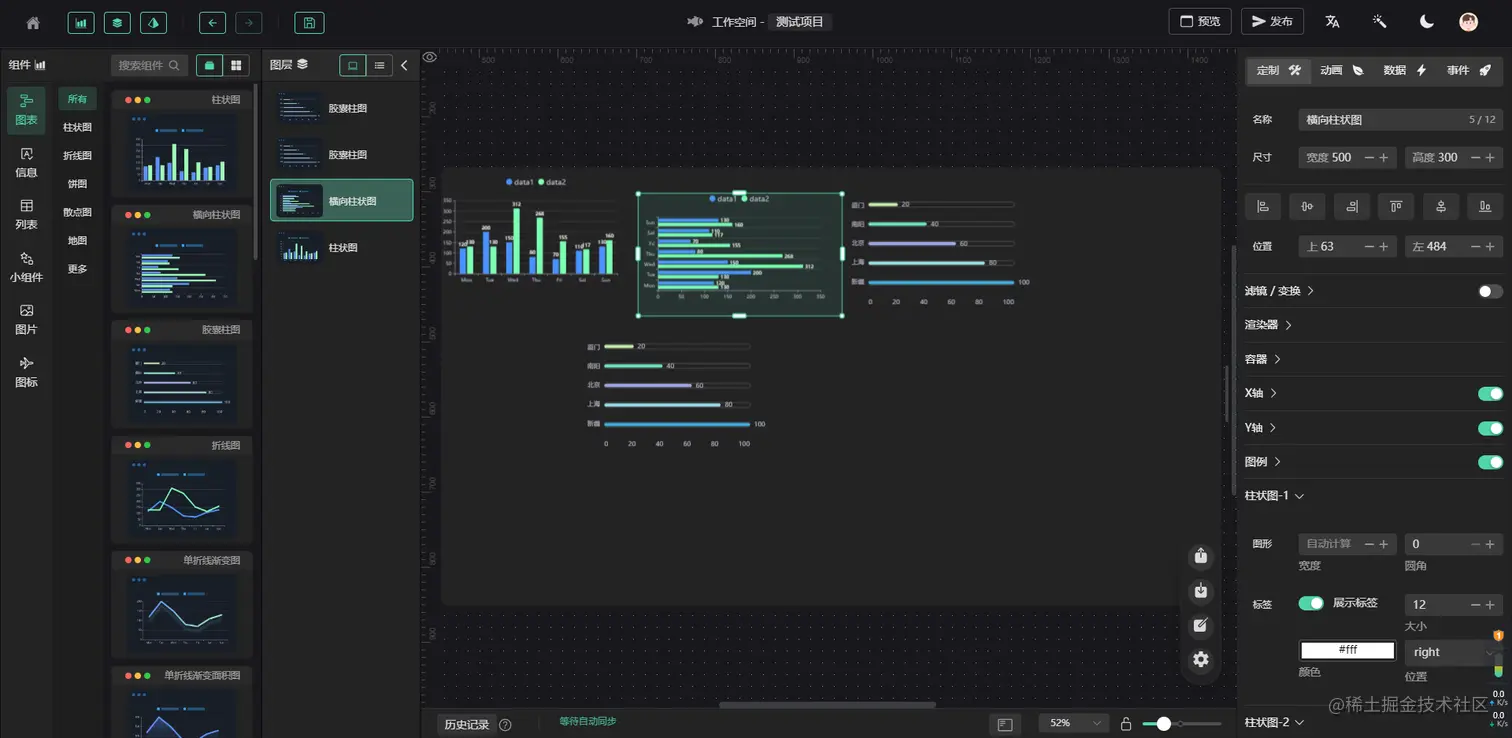Switch to the 动画 tab

(1341, 70)
